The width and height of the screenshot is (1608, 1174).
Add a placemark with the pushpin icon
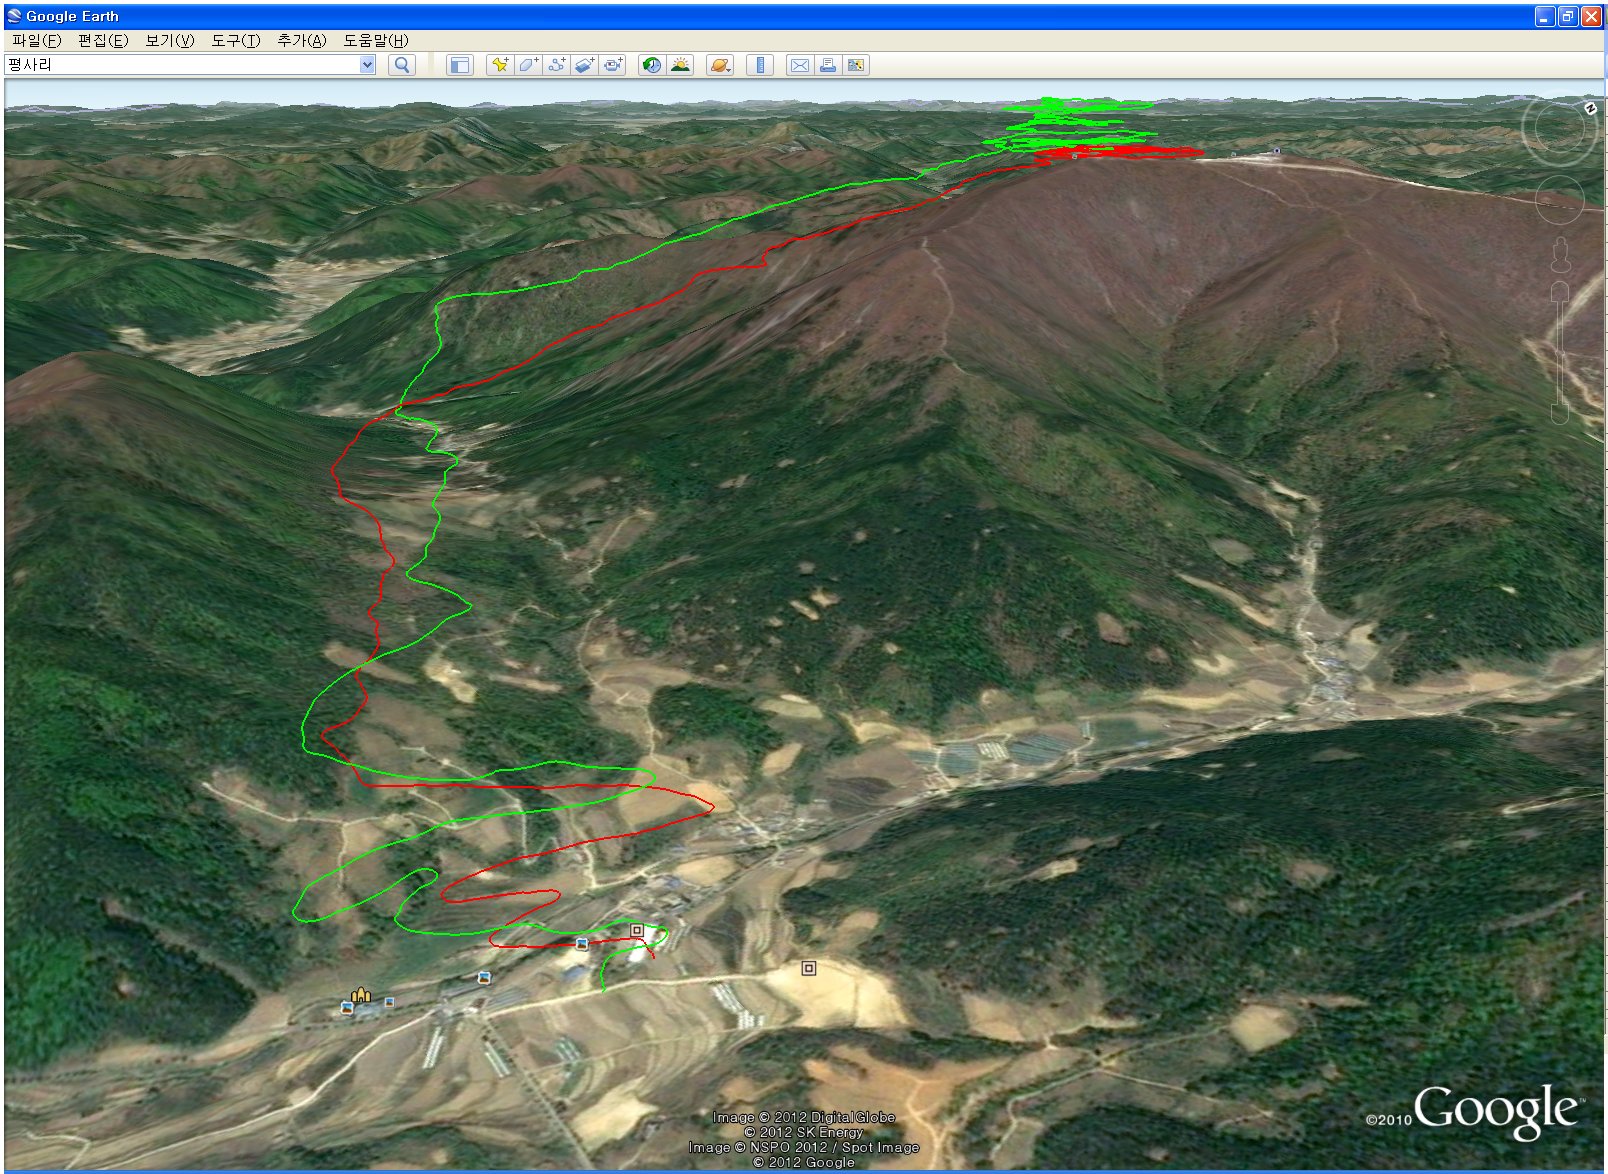click(500, 65)
